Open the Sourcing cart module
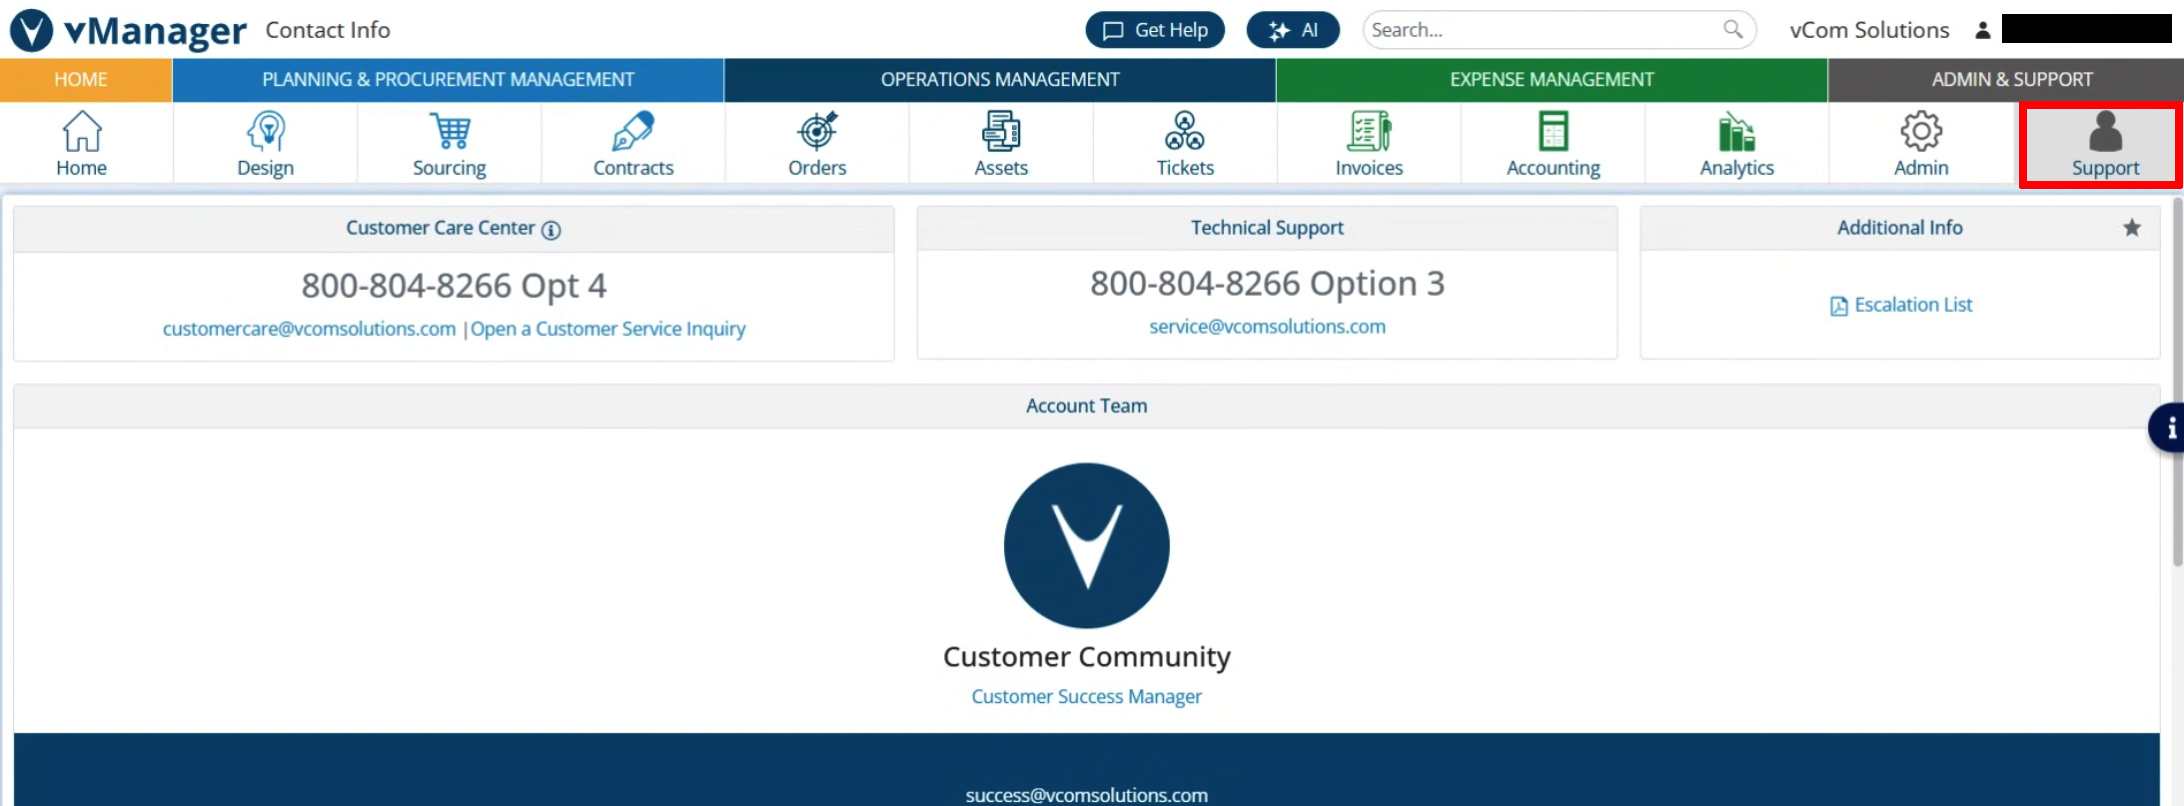2184x806 pixels. pos(449,143)
